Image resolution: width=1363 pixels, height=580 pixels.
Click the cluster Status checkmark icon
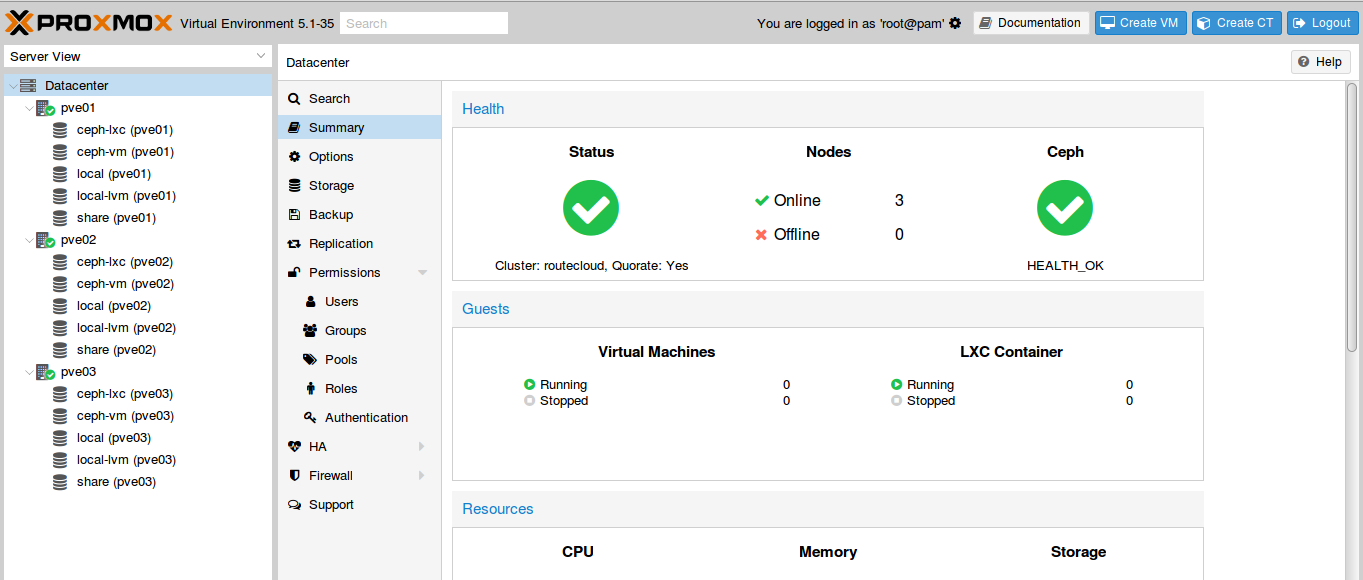click(x=591, y=208)
